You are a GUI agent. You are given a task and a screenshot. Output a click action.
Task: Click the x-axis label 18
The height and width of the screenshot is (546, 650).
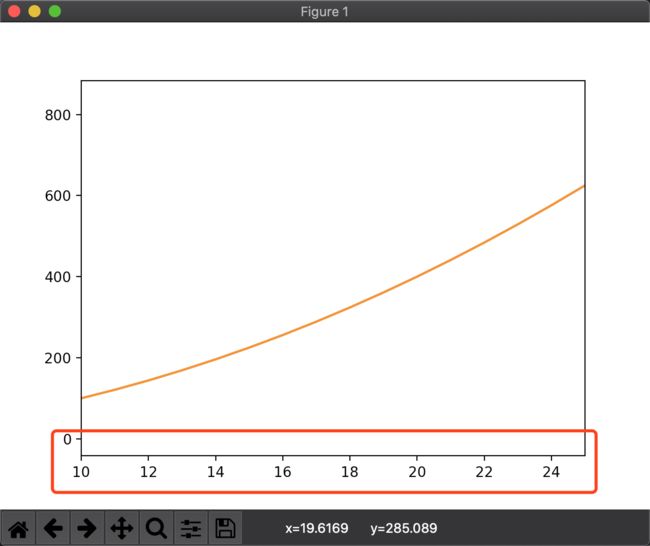coord(349,472)
